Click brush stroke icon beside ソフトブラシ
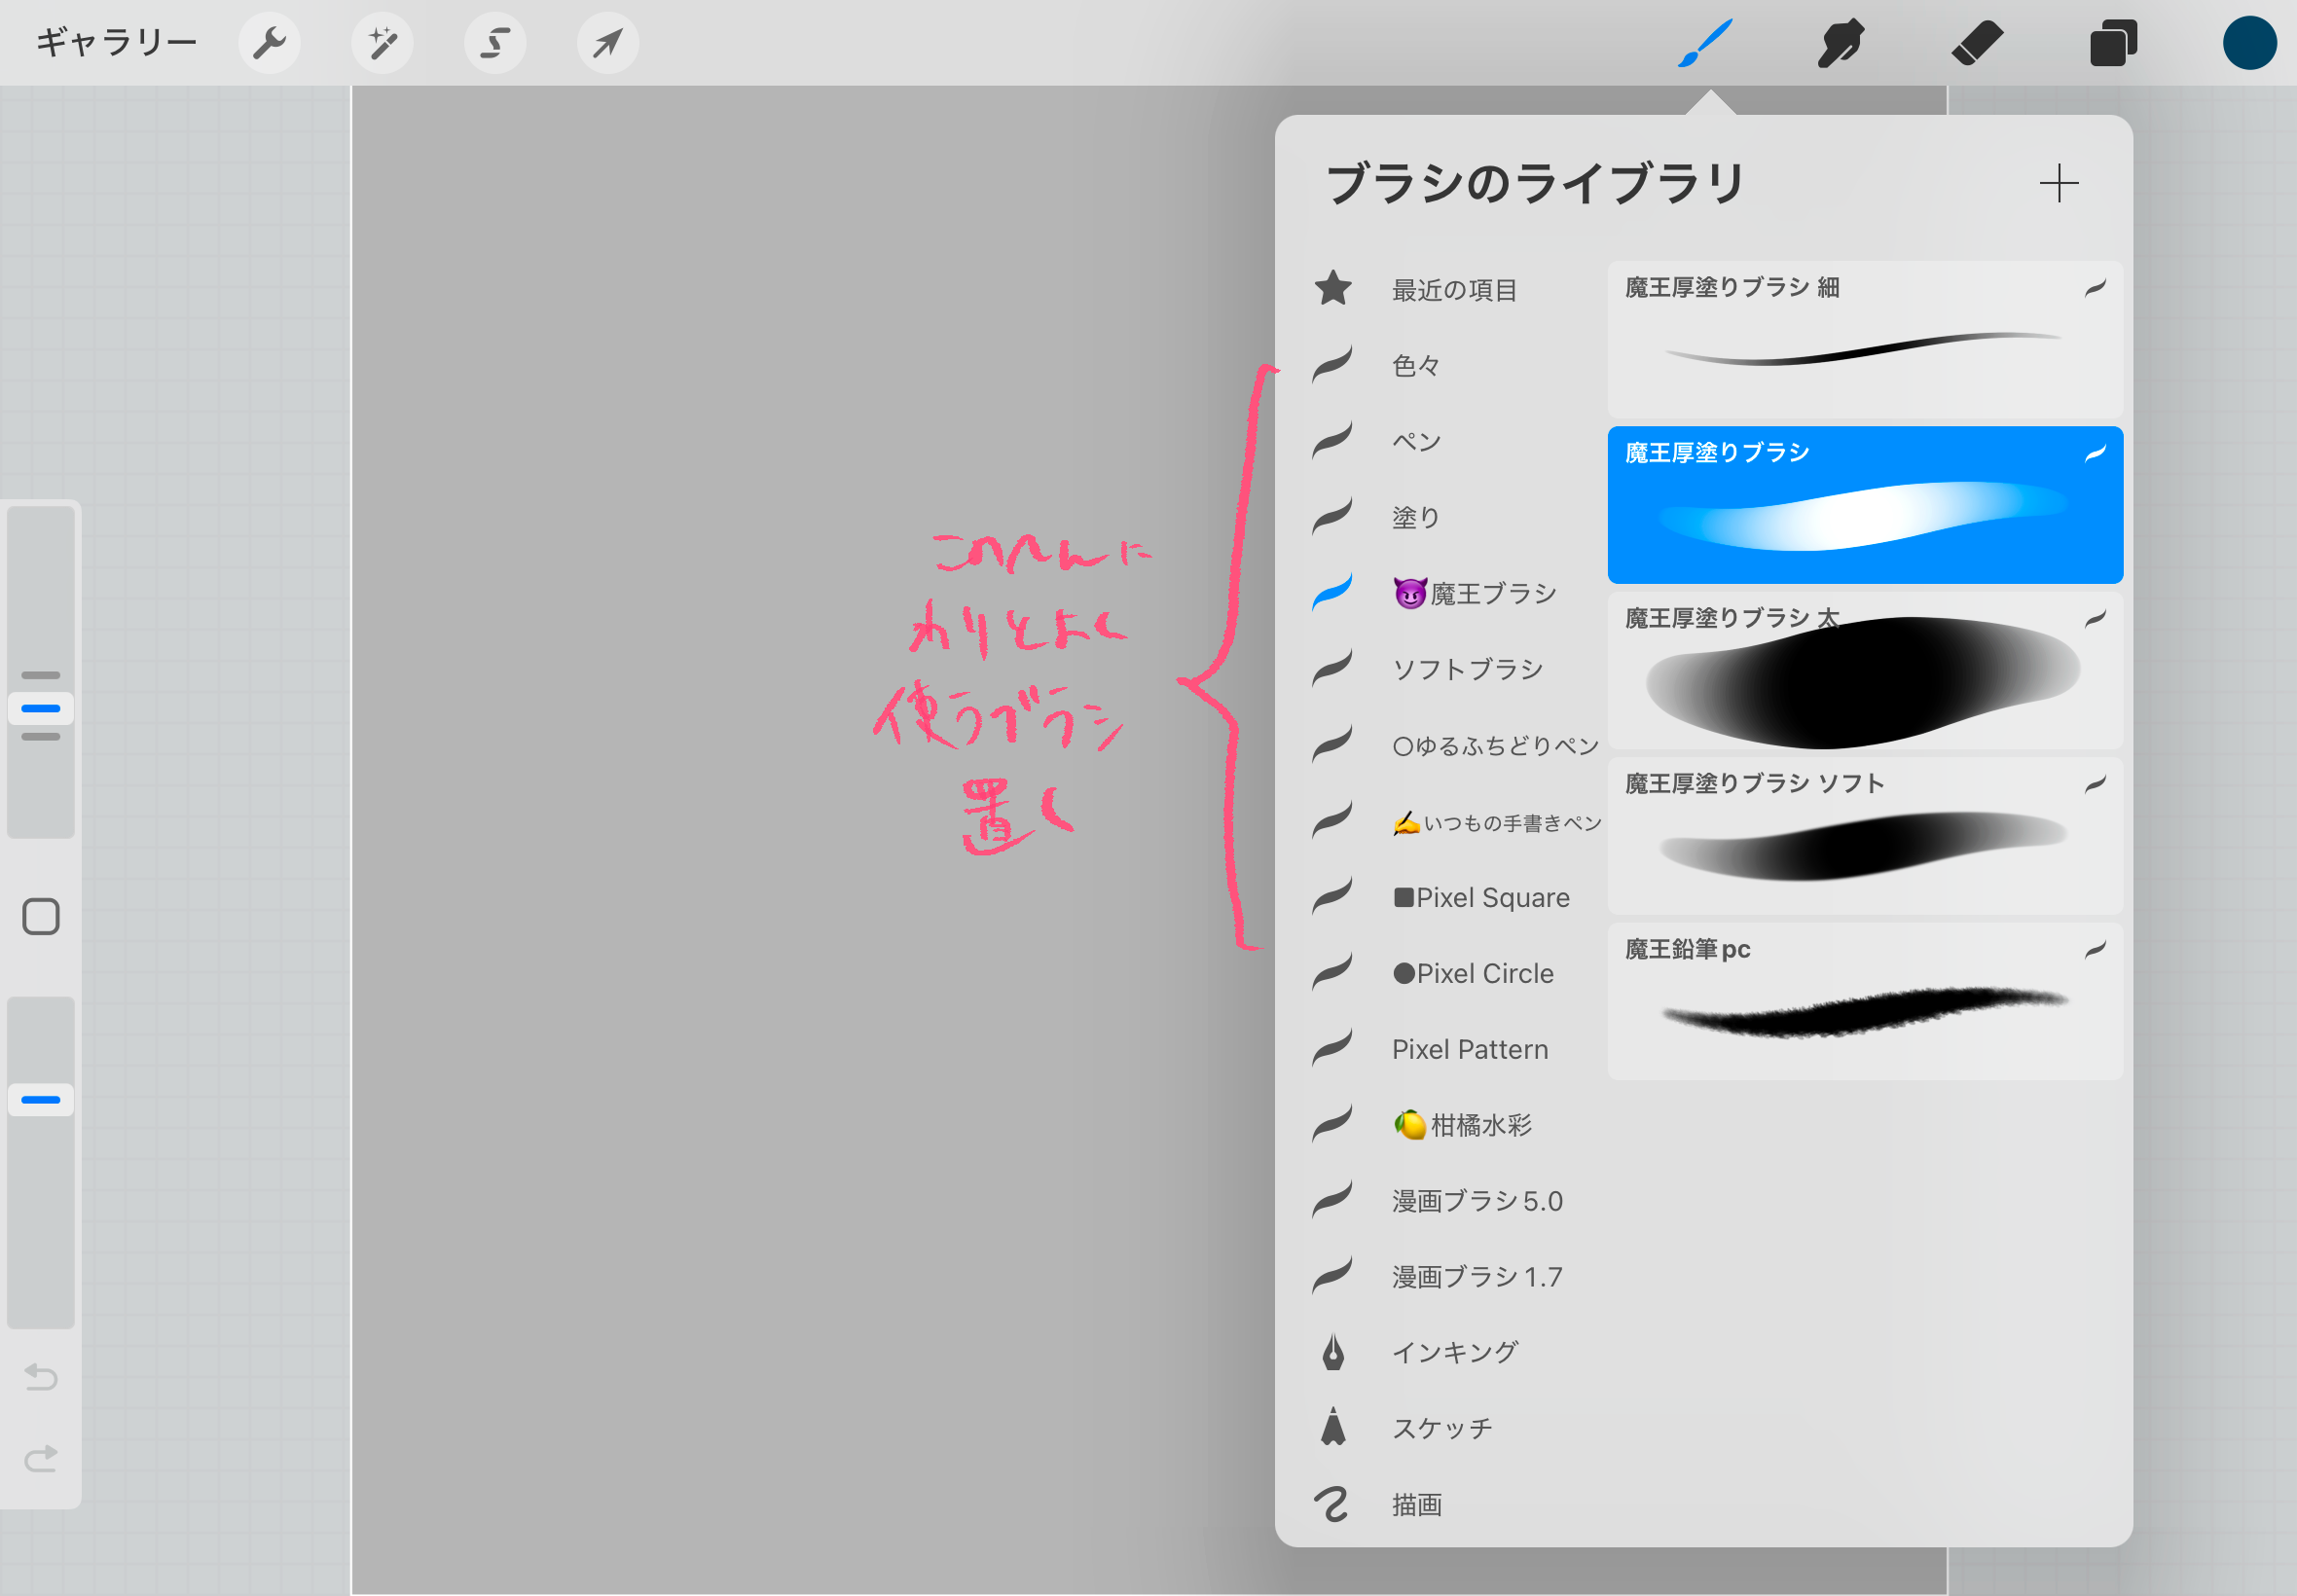This screenshot has width=2297, height=1596. pyautogui.click(x=1332, y=668)
